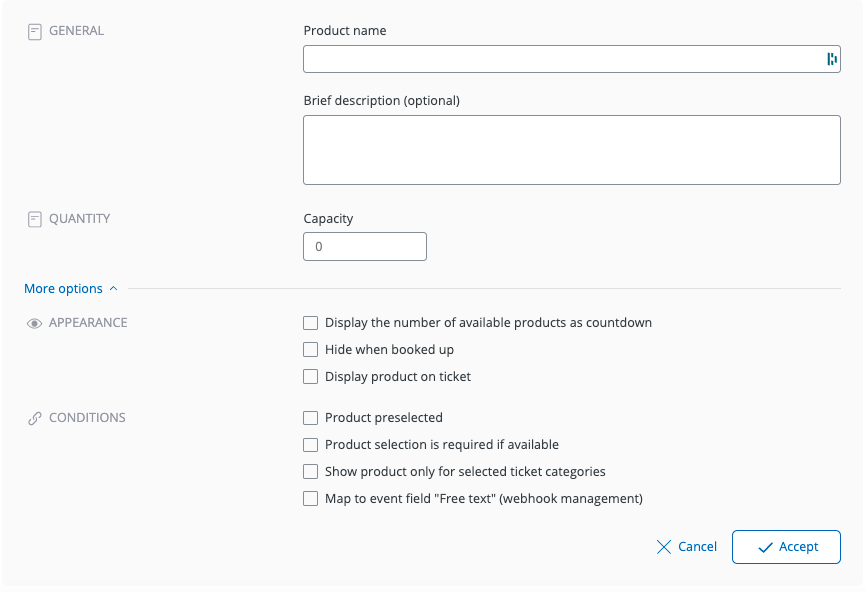This screenshot has height=592, width=866.
Task: Click into the Brief description textarea
Action: point(571,150)
